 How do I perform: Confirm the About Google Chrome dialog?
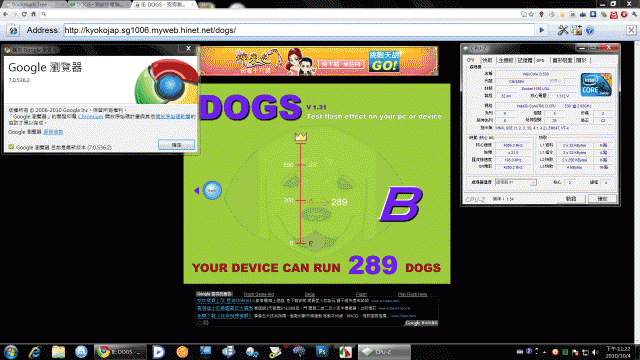point(176,145)
